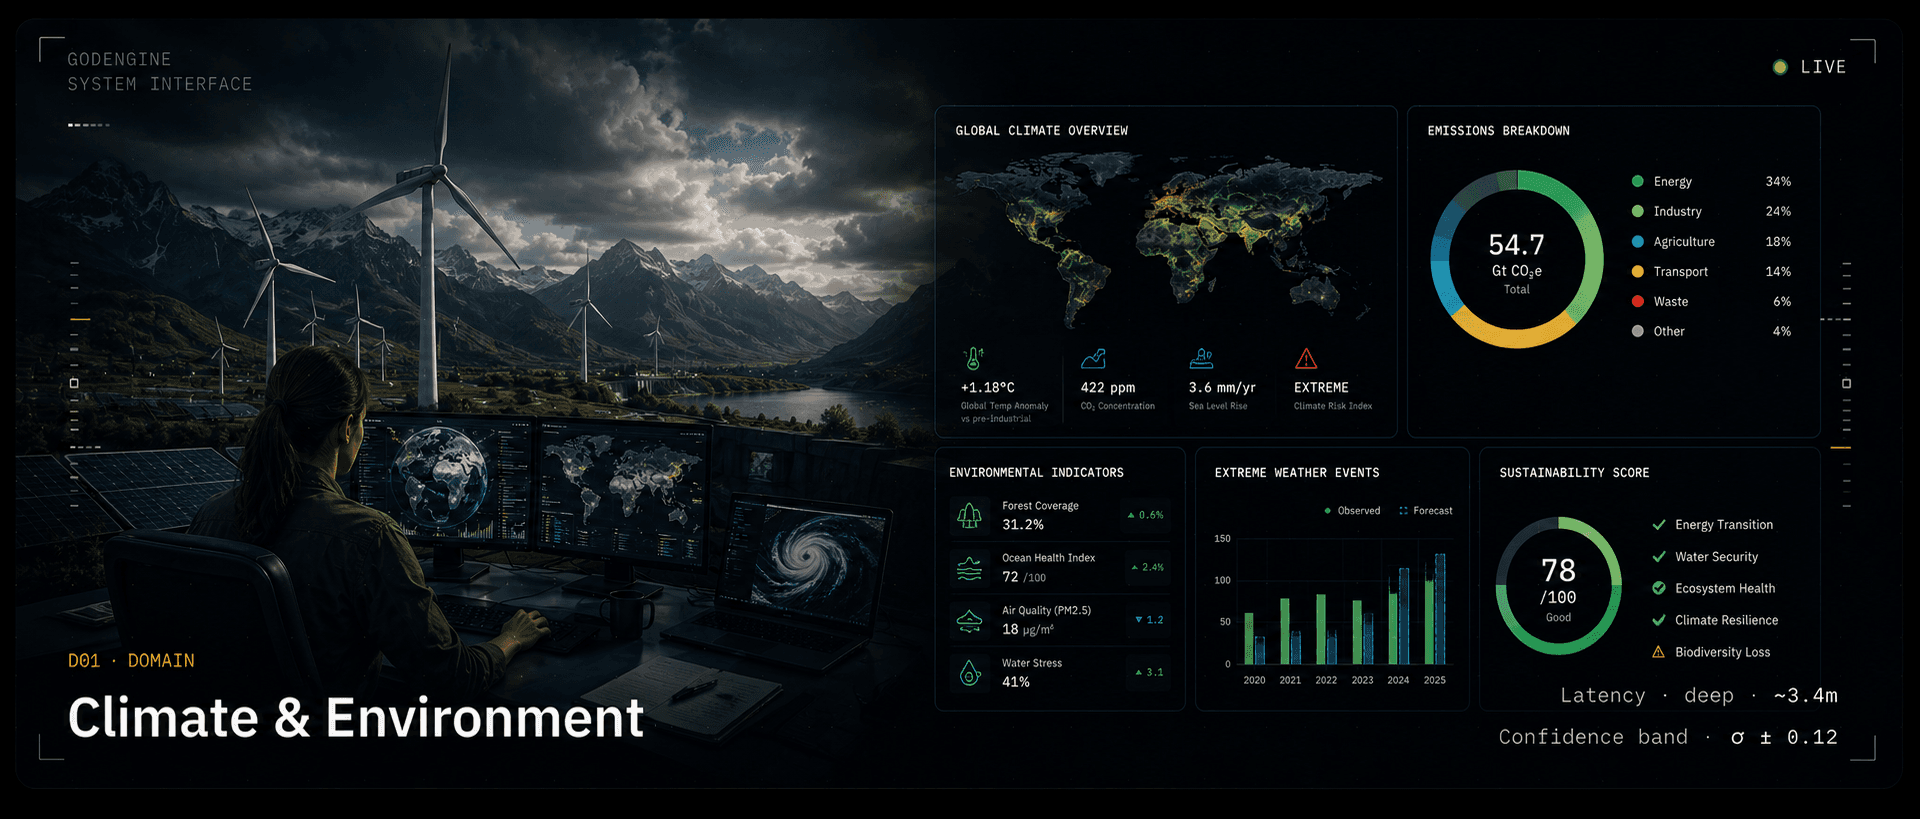Select the Other gray legend dot
Screen dimensions: 1920x819
1638,331
